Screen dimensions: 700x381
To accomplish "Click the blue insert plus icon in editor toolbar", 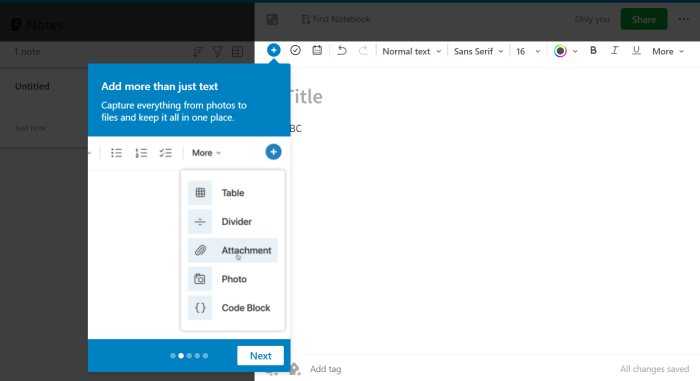I will (x=274, y=50).
